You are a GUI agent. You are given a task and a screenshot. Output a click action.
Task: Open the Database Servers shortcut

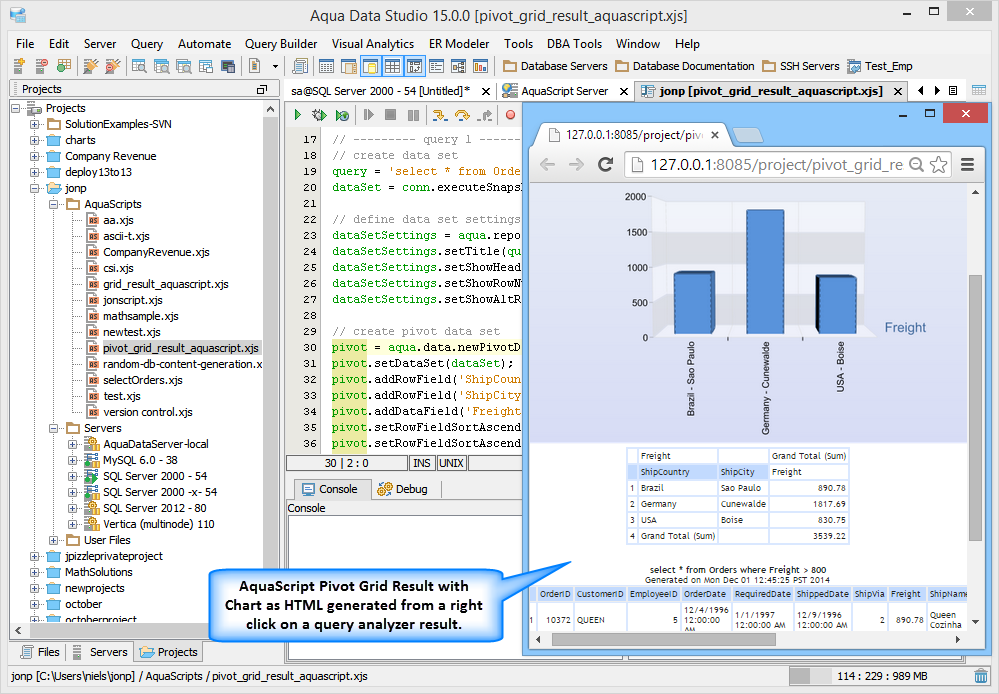pyautogui.click(x=555, y=66)
